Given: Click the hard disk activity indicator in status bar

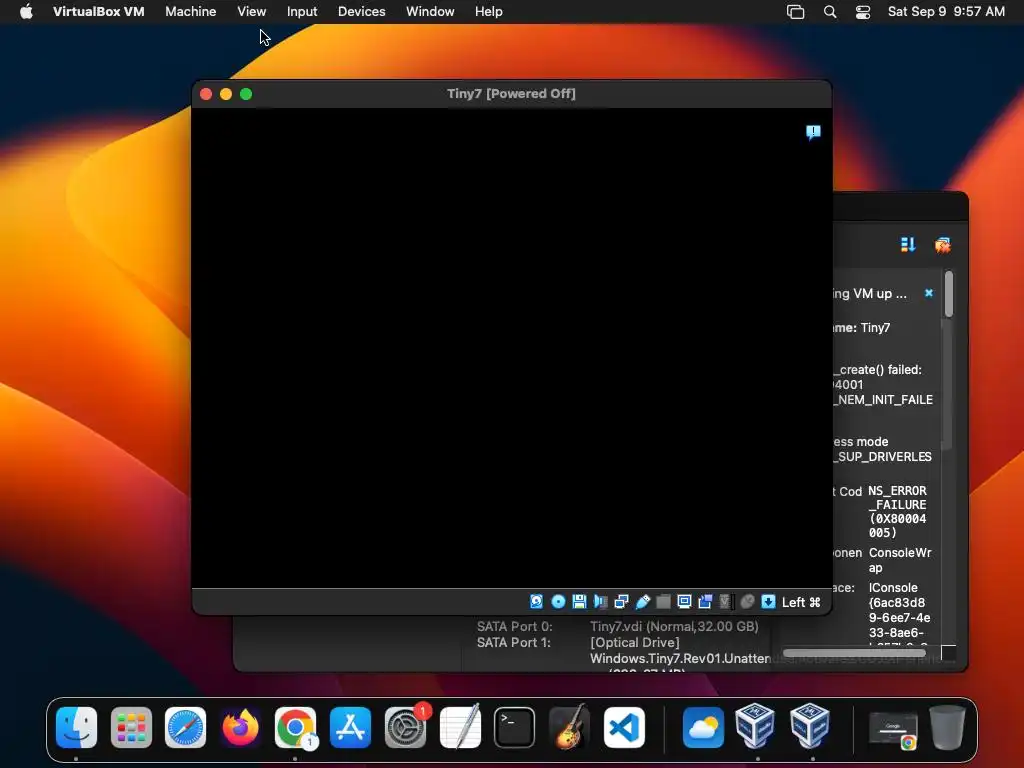Looking at the screenshot, I should pyautogui.click(x=536, y=601).
